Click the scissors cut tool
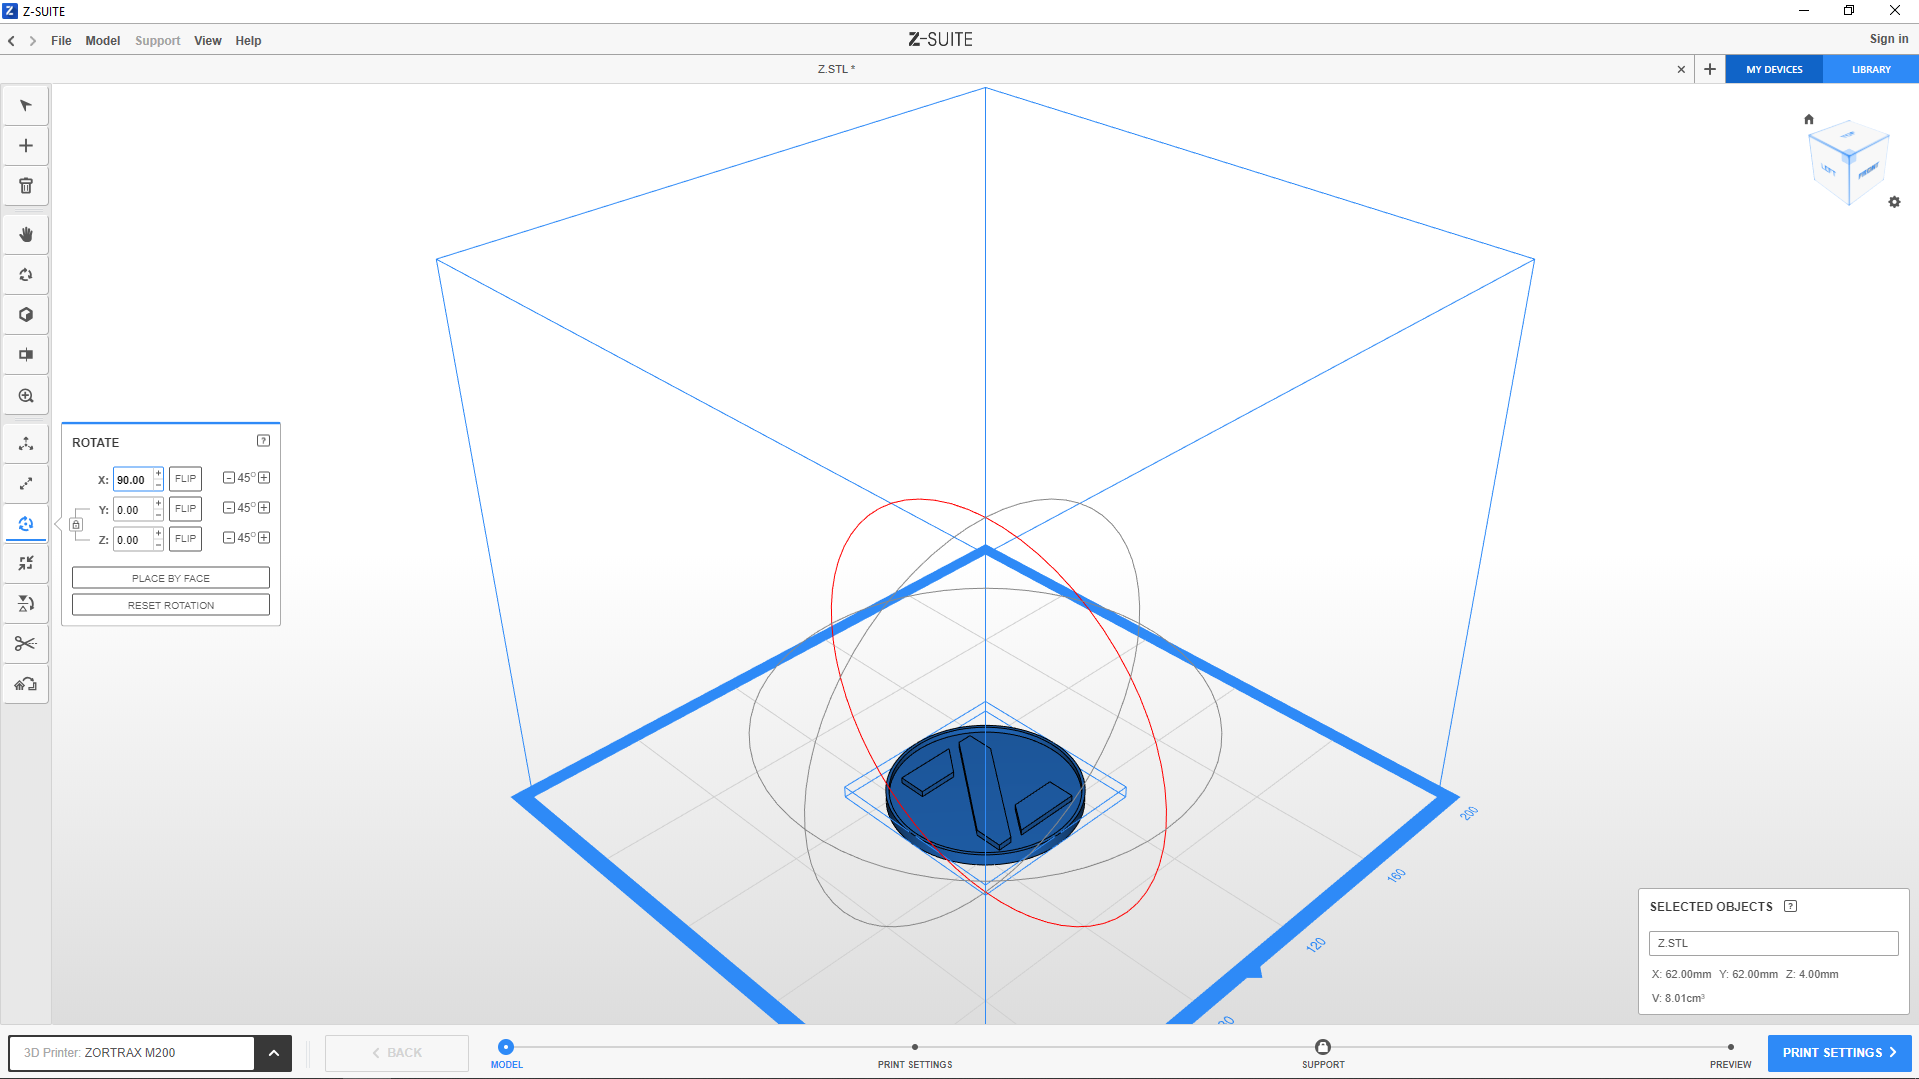This screenshot has height=1079, width=1919. (26, 644)
